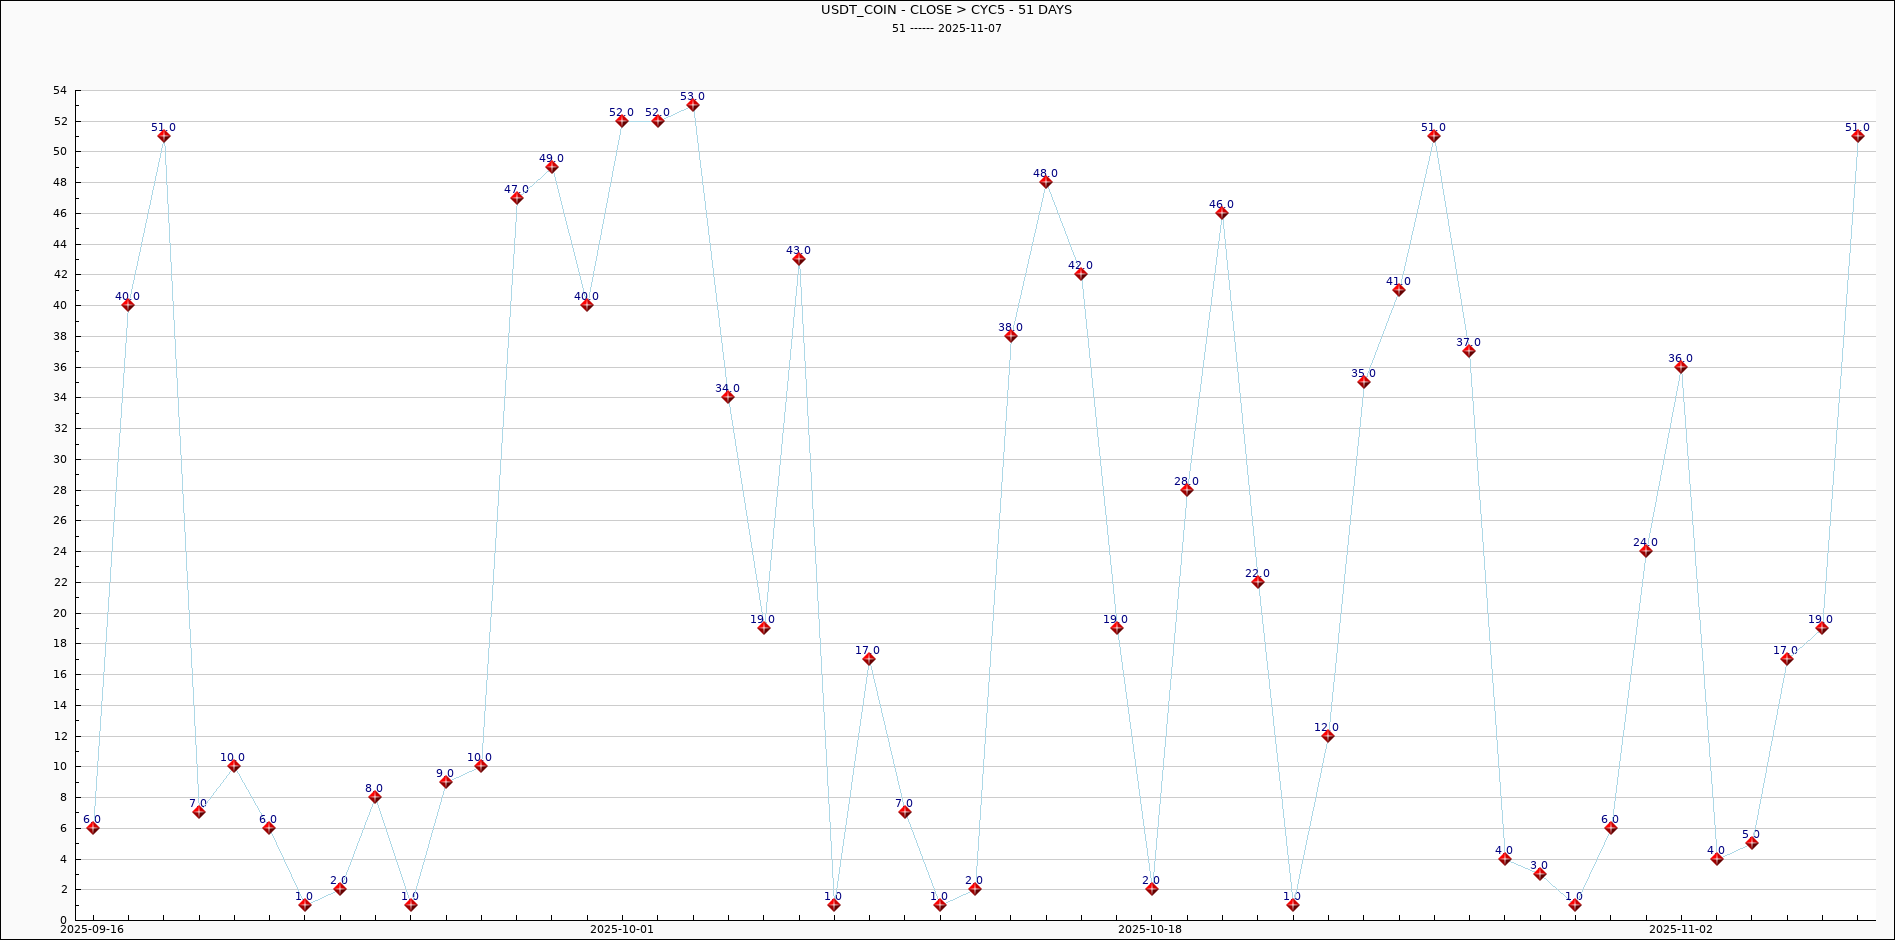
Task: Select the diamond marker at value 49.0
Action: pyautogui.click(x=551, y=167)
